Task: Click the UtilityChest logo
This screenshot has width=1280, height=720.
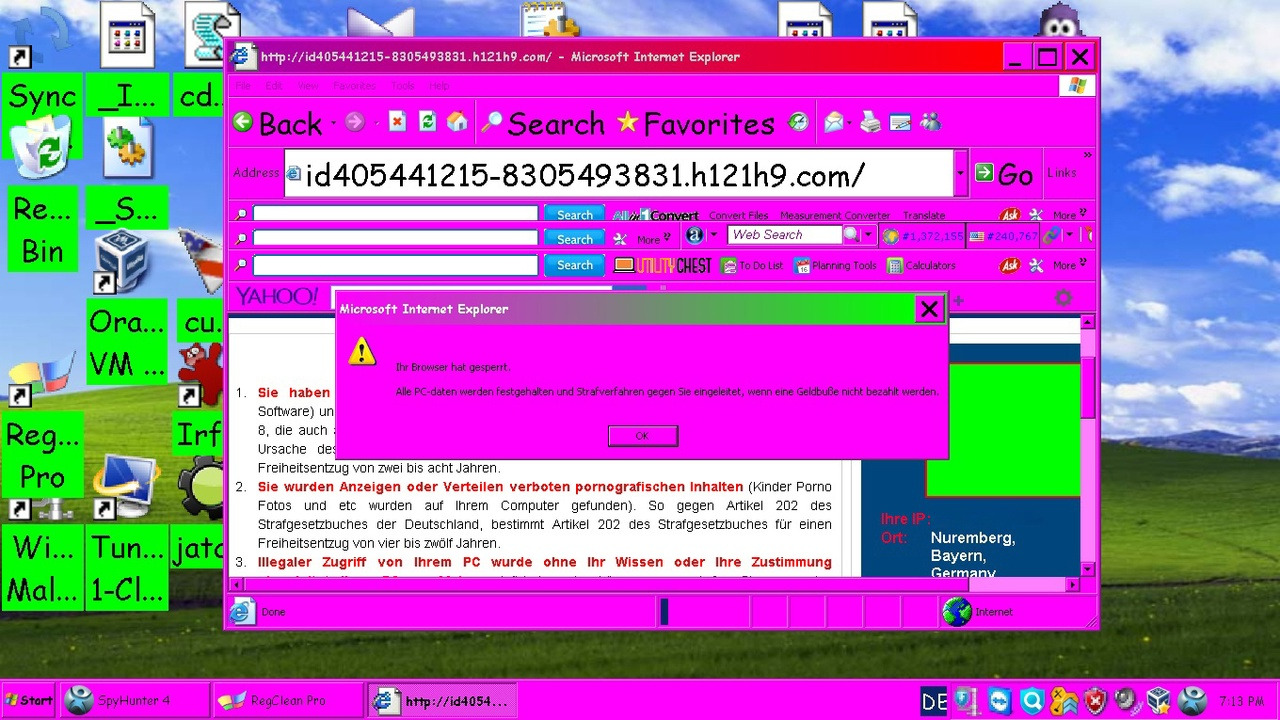Action: click(x=662, y=265)
